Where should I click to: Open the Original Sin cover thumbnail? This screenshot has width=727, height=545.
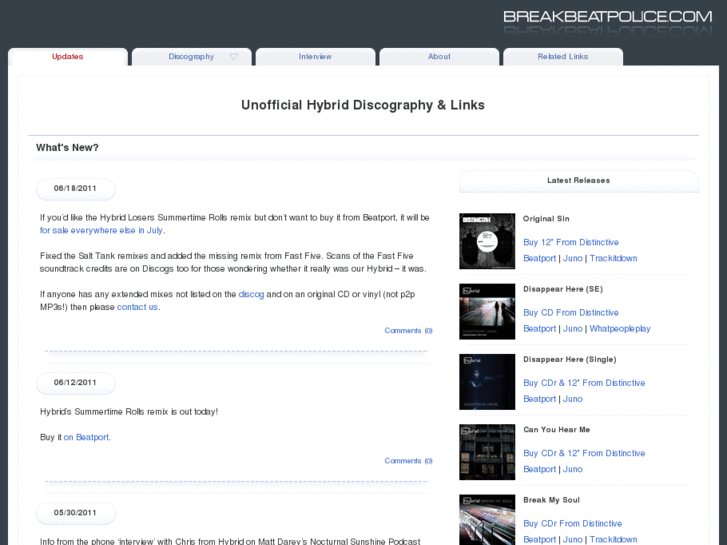coord(487,241)
